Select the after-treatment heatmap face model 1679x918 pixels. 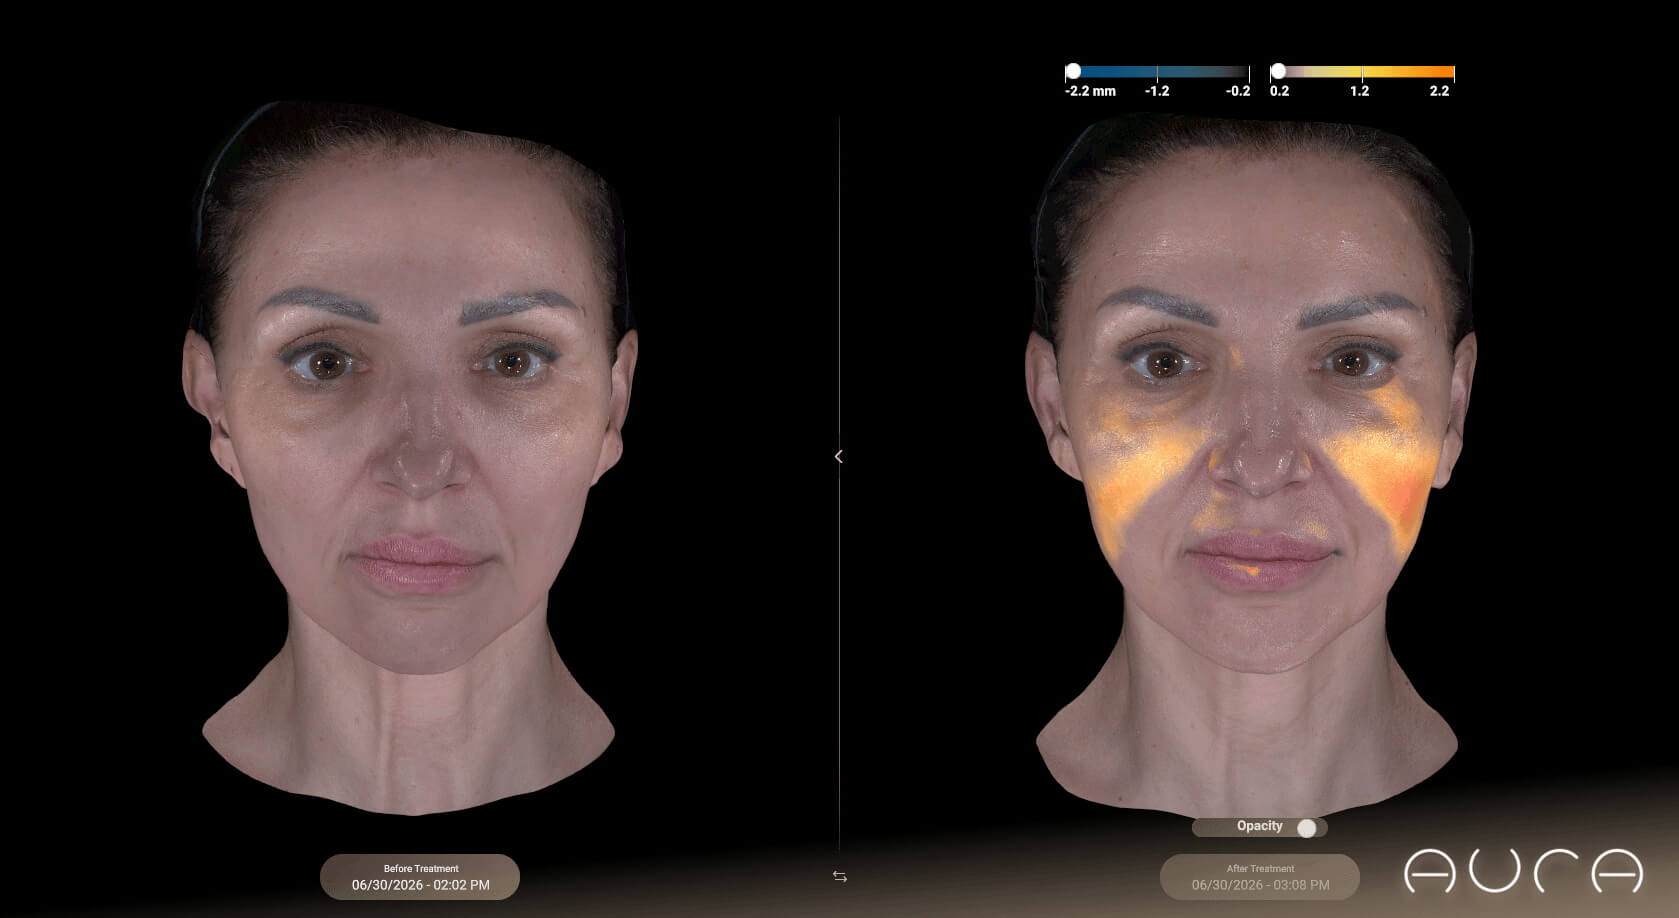click(x=1250, y=460)
